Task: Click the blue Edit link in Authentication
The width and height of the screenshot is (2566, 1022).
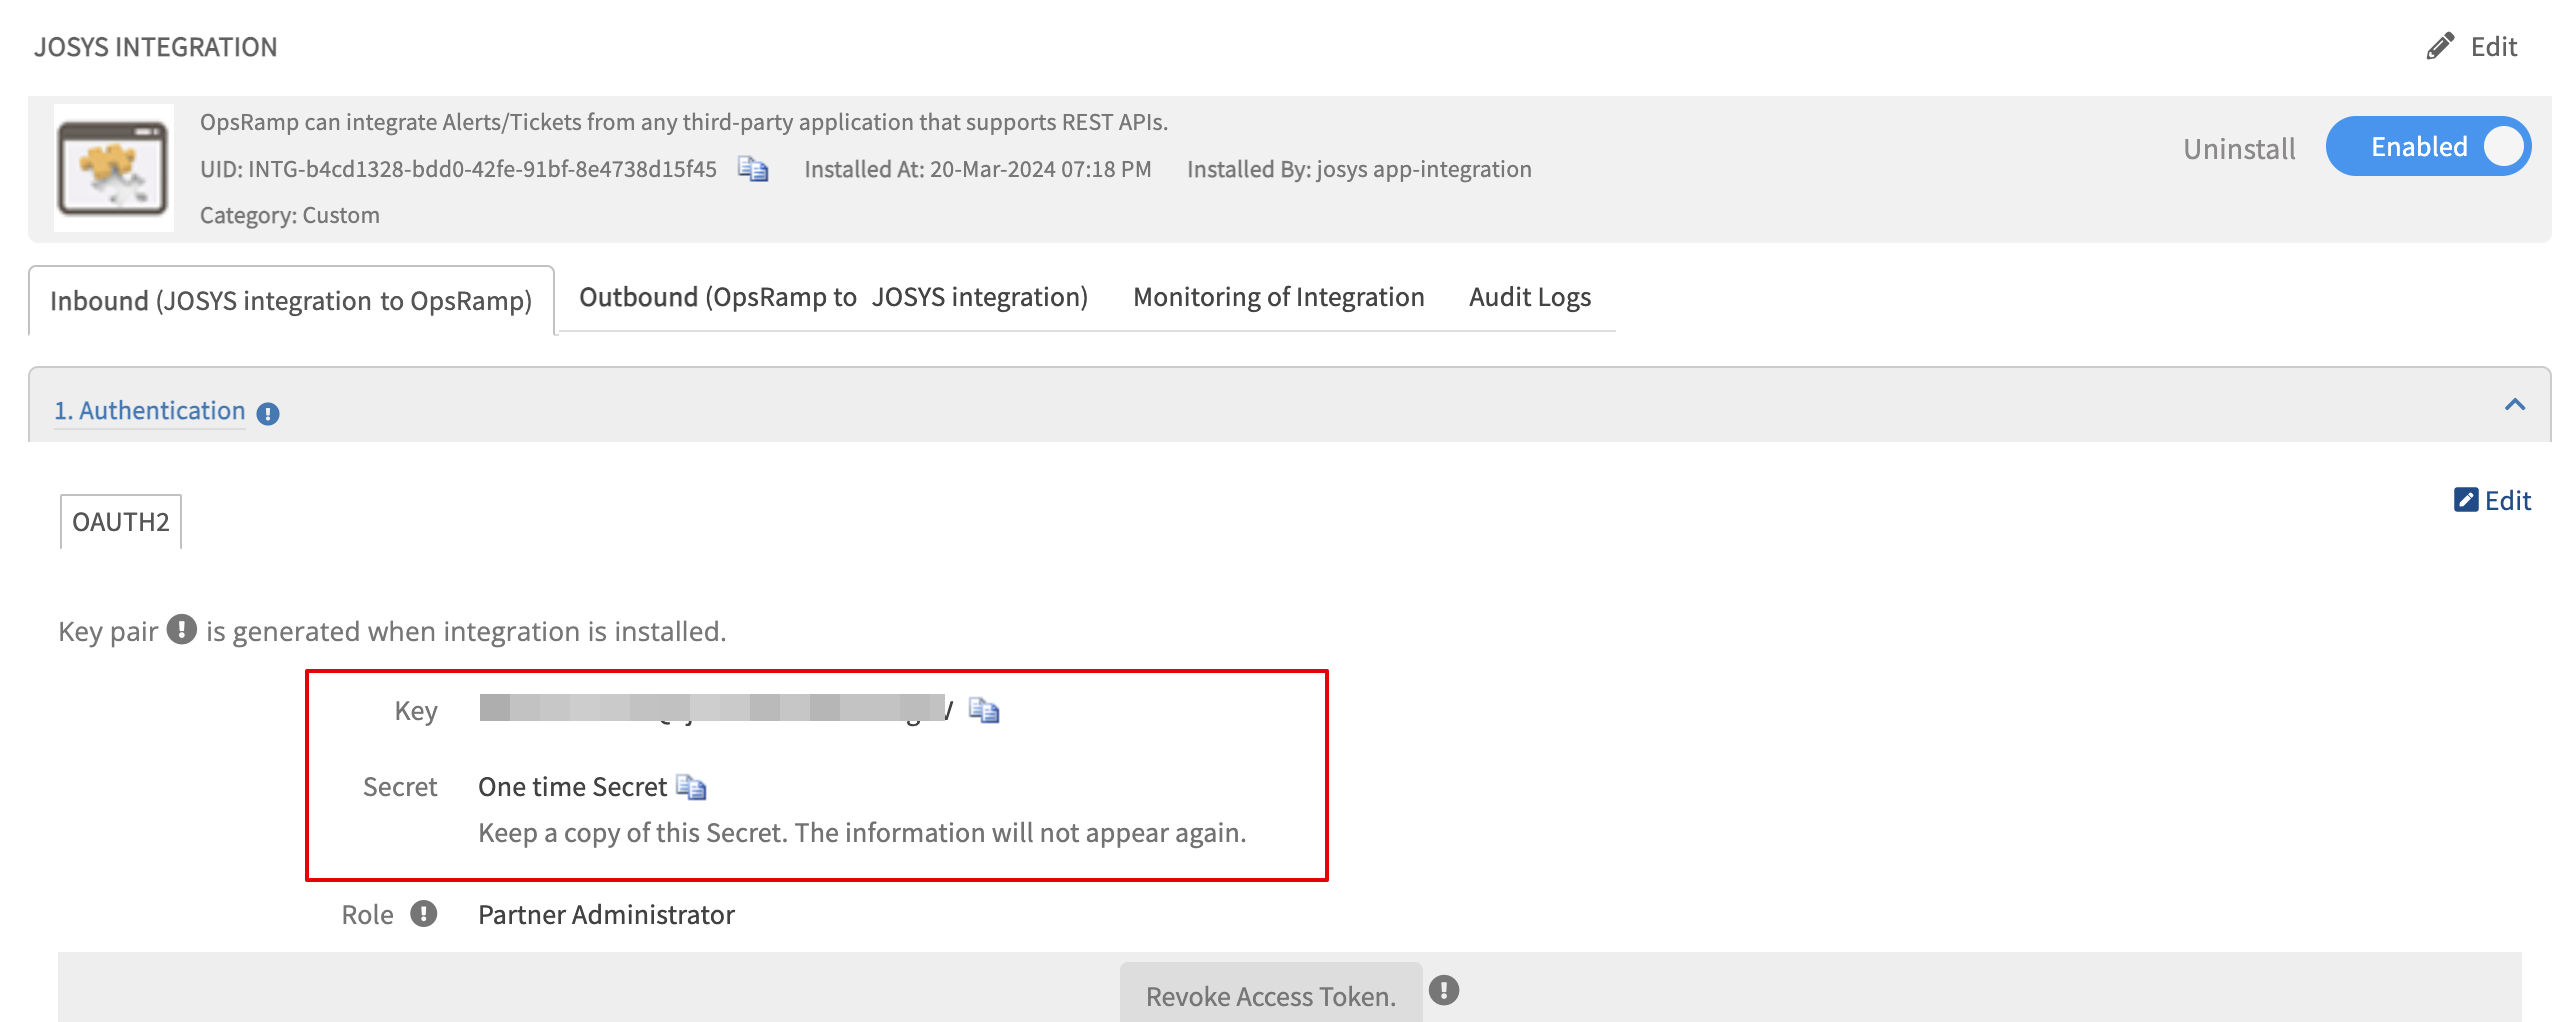Action: [x=2493, y=500]
